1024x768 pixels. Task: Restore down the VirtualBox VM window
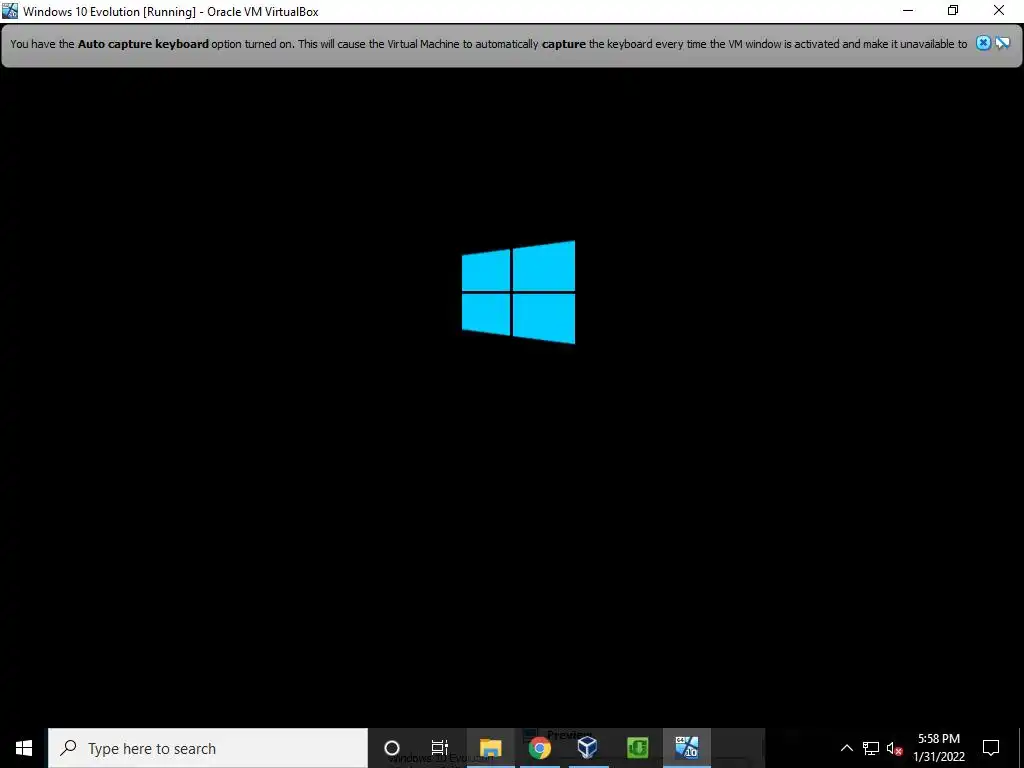click(x=953, y=11)
